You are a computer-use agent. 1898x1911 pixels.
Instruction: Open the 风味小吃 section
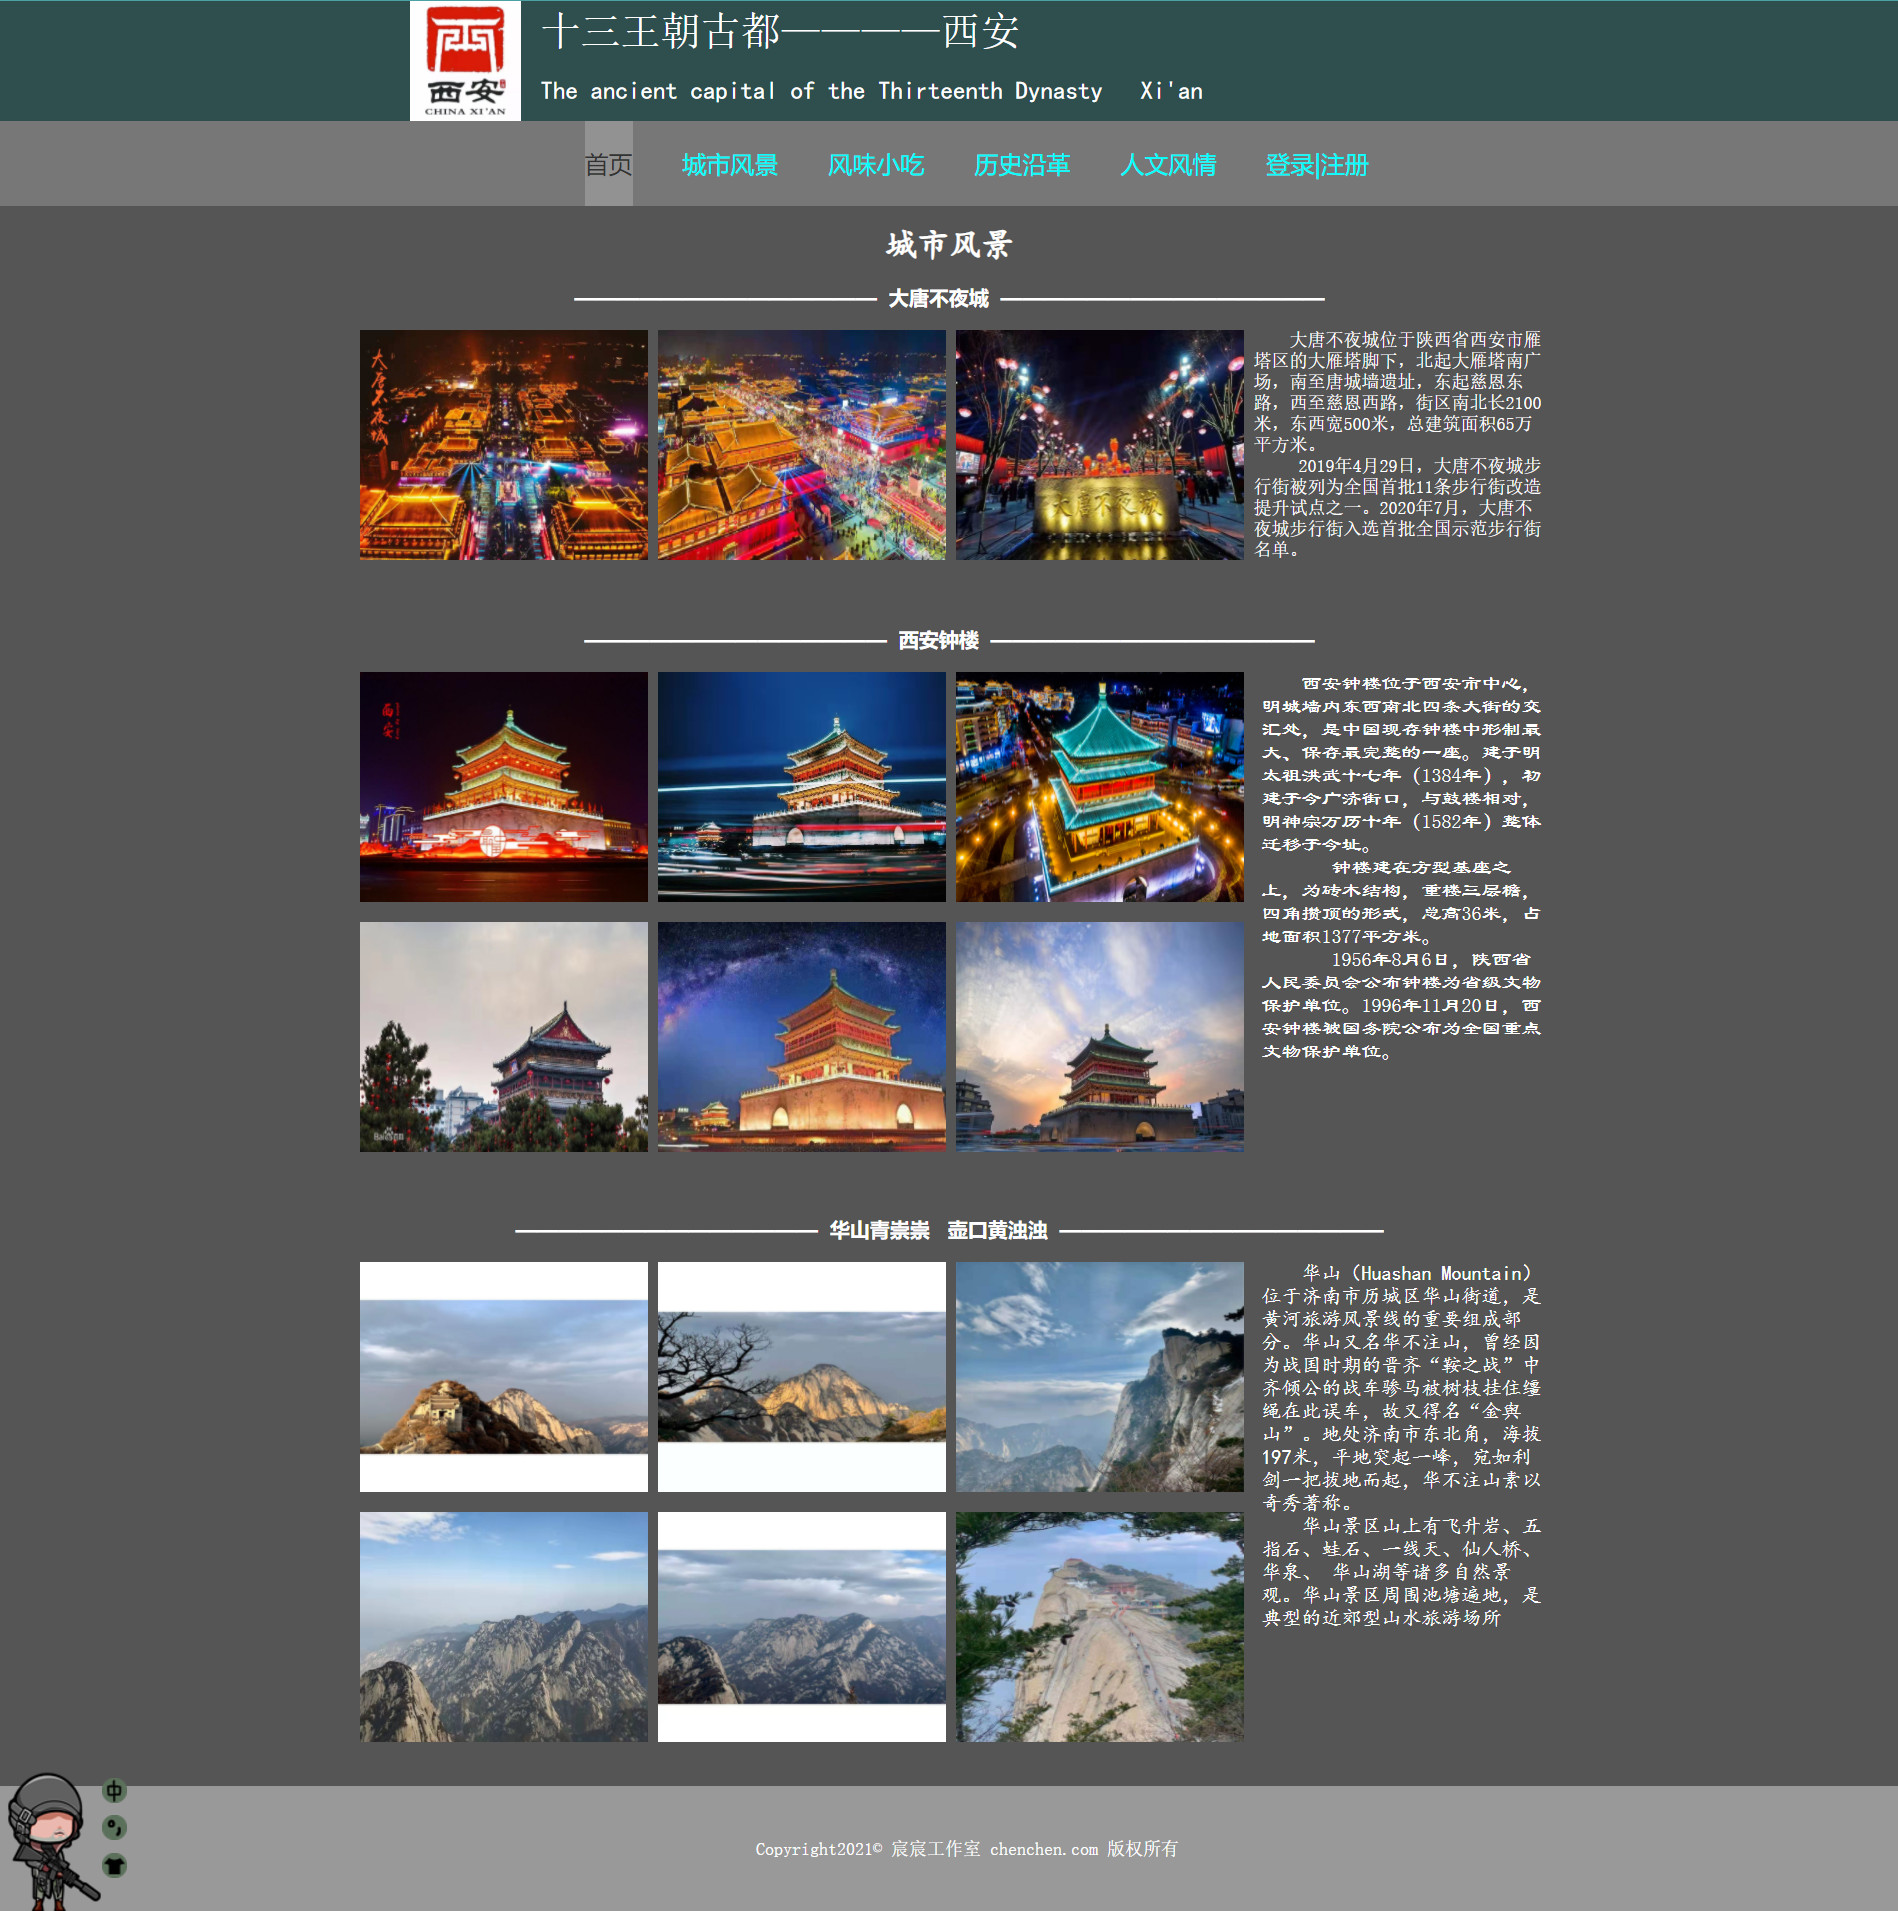(x=877, y=164)
